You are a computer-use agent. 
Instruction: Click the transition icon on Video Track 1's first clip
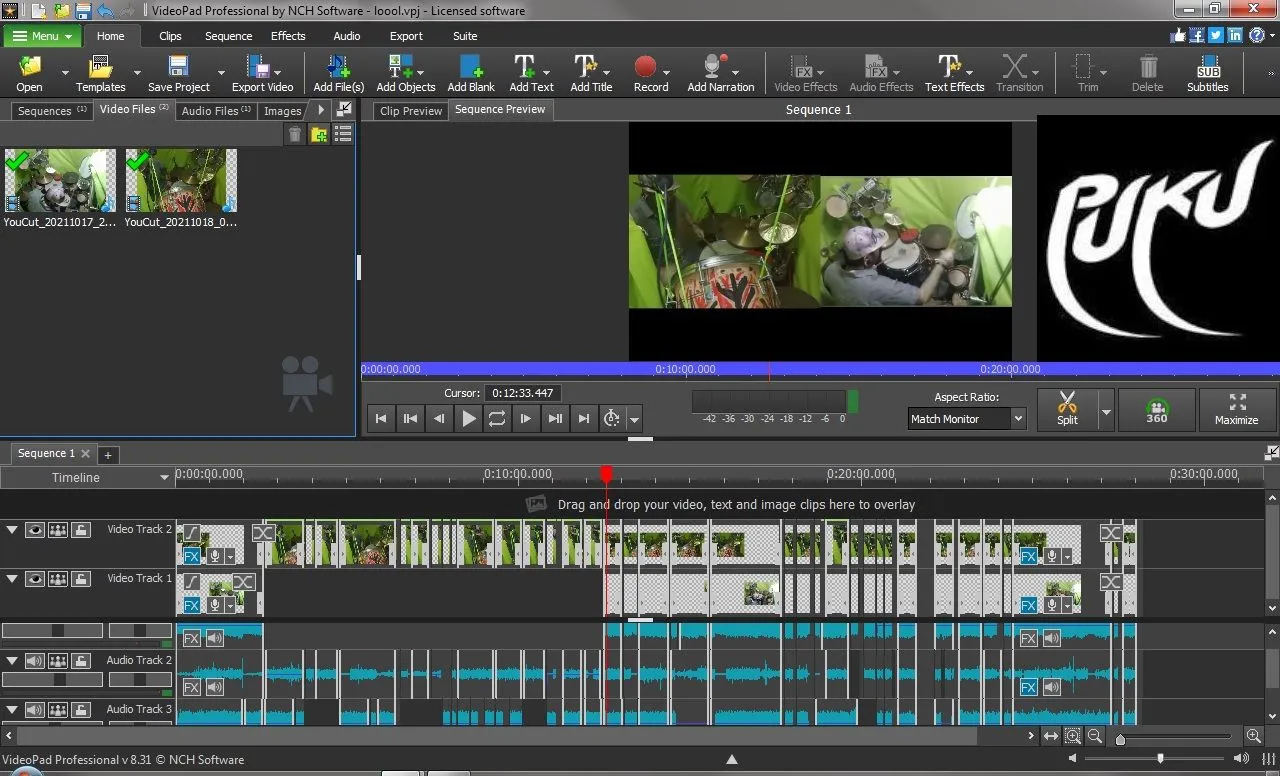click(x=243, y=581)
